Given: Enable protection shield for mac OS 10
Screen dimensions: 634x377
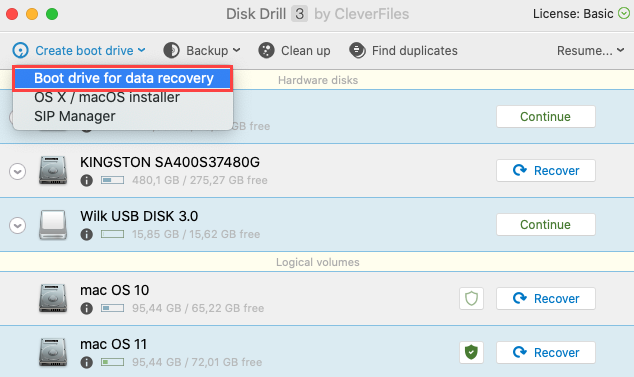Looking at the screenshot, I should point(471,299).
